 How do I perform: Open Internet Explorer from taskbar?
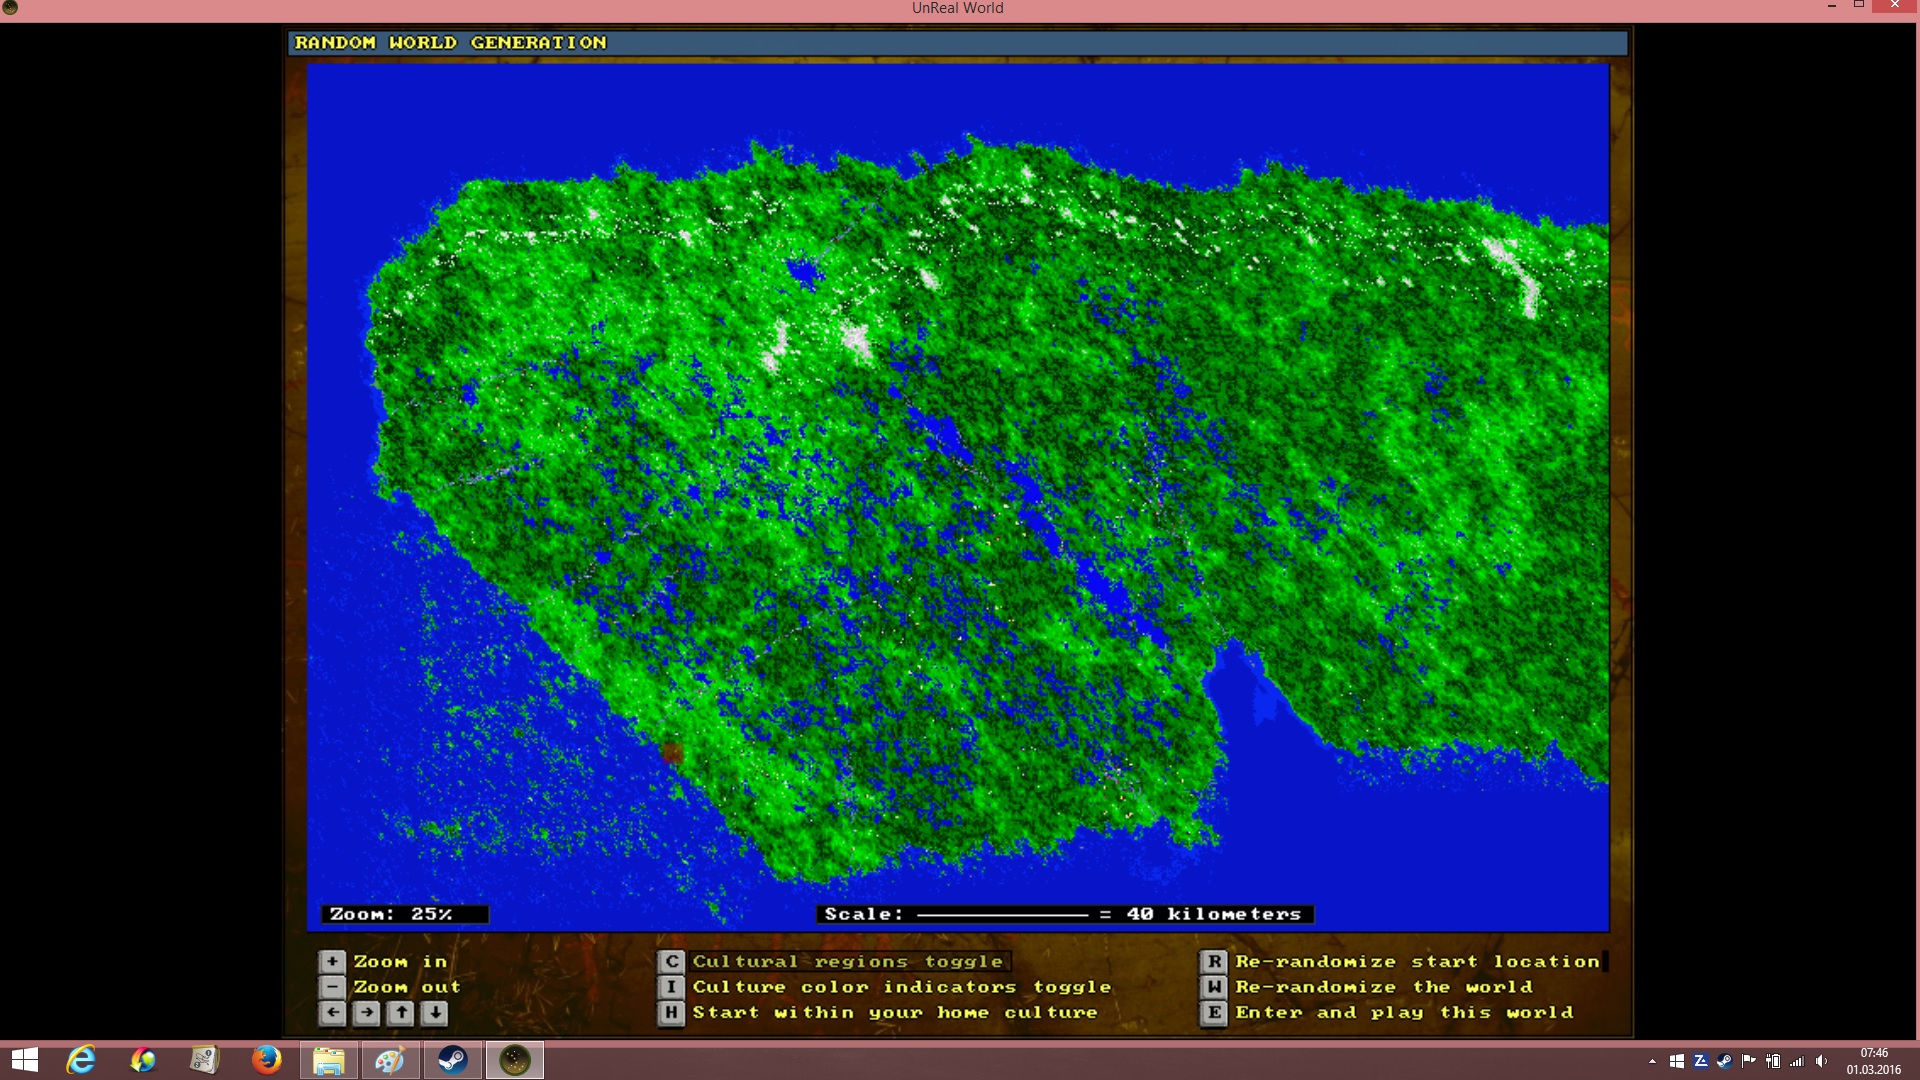click(81, 1060)
